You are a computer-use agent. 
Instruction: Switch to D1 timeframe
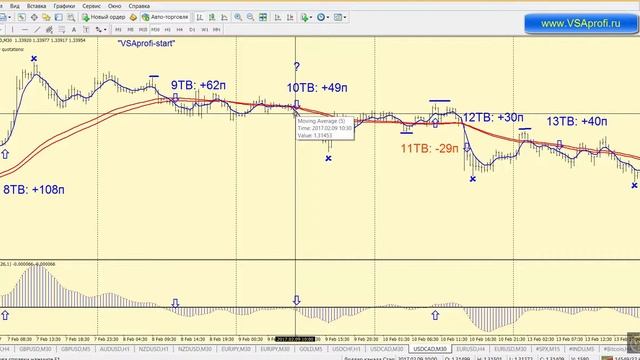pos(192,29)
